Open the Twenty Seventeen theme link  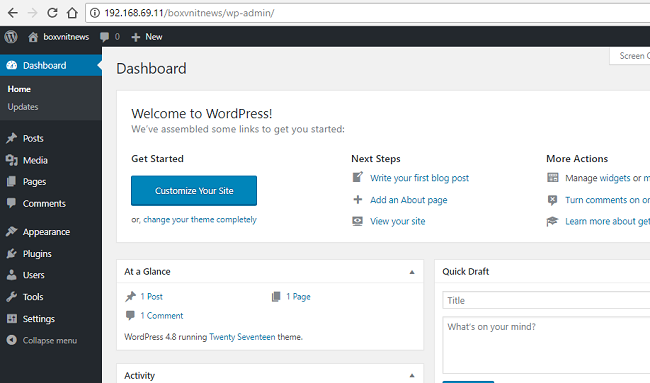click(242, 337)
